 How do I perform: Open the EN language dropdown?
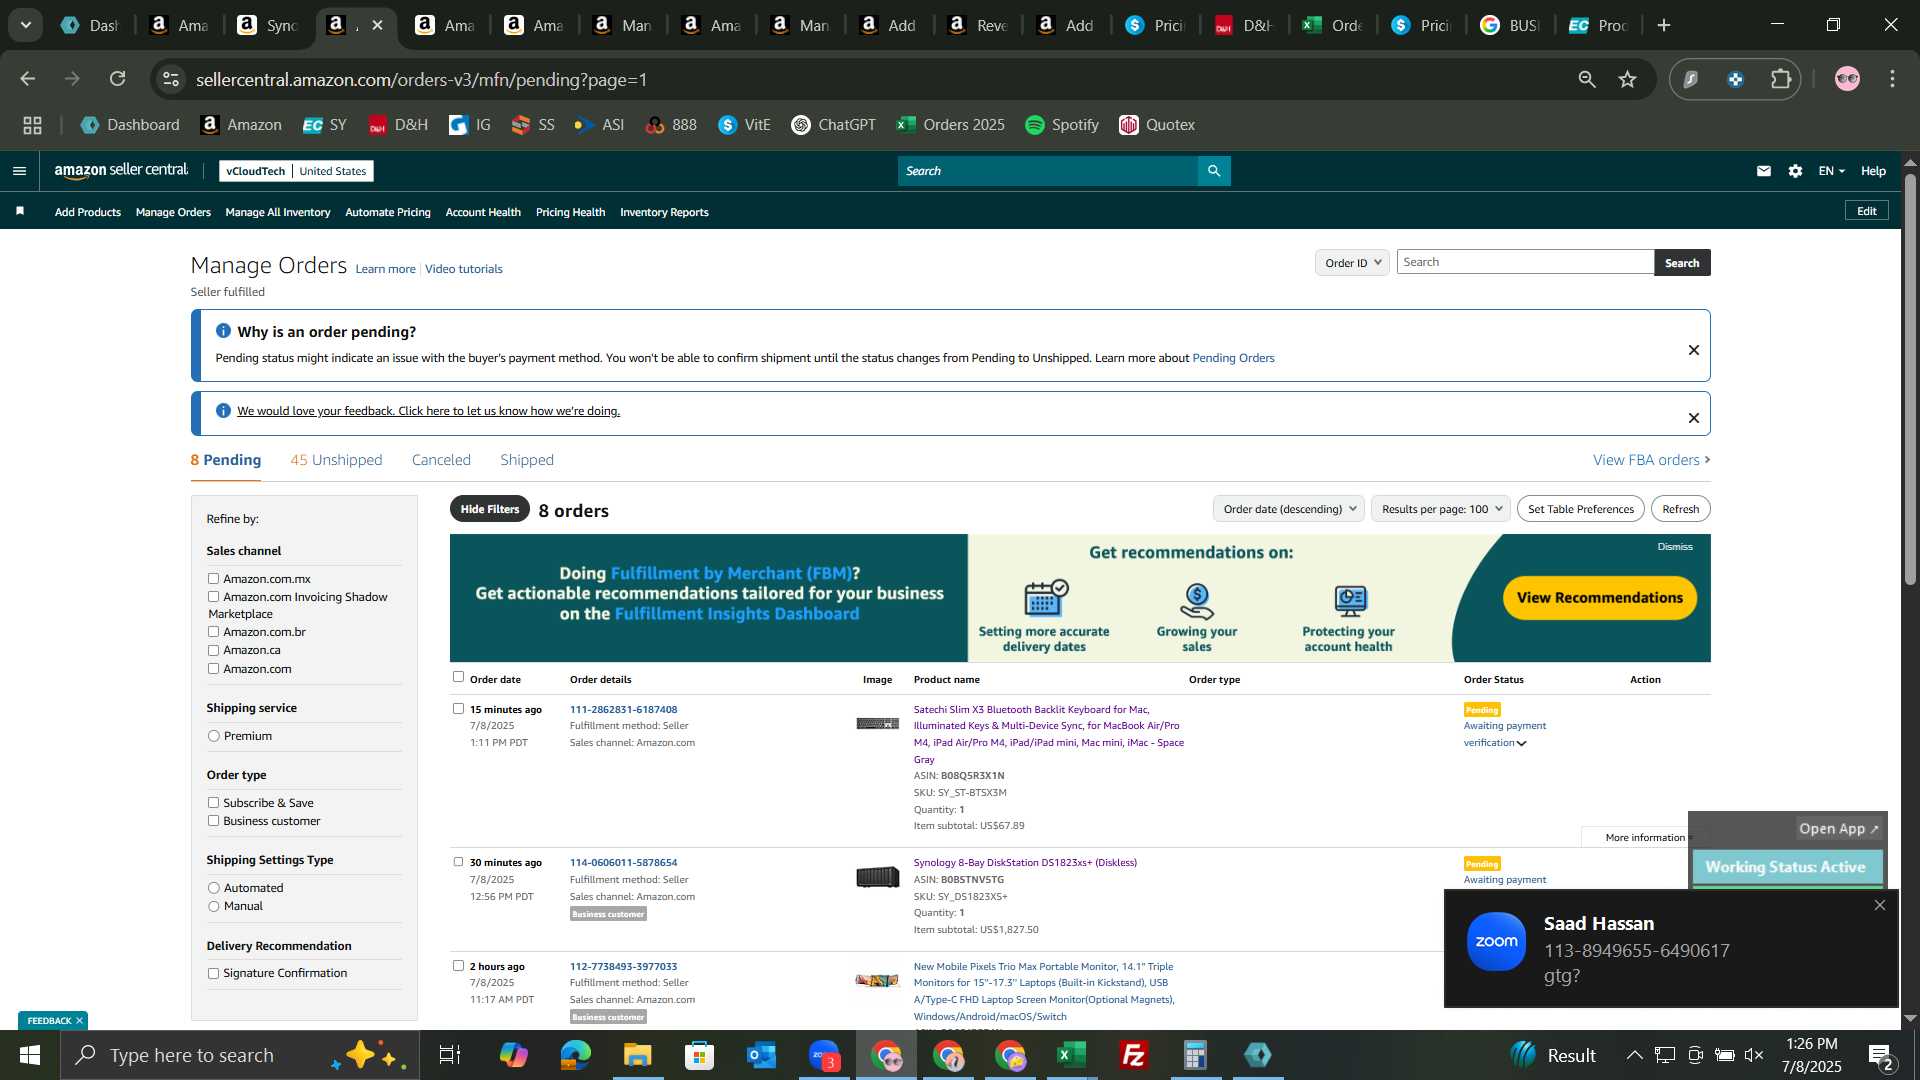pyautogui.click(x=1831, y=171)
